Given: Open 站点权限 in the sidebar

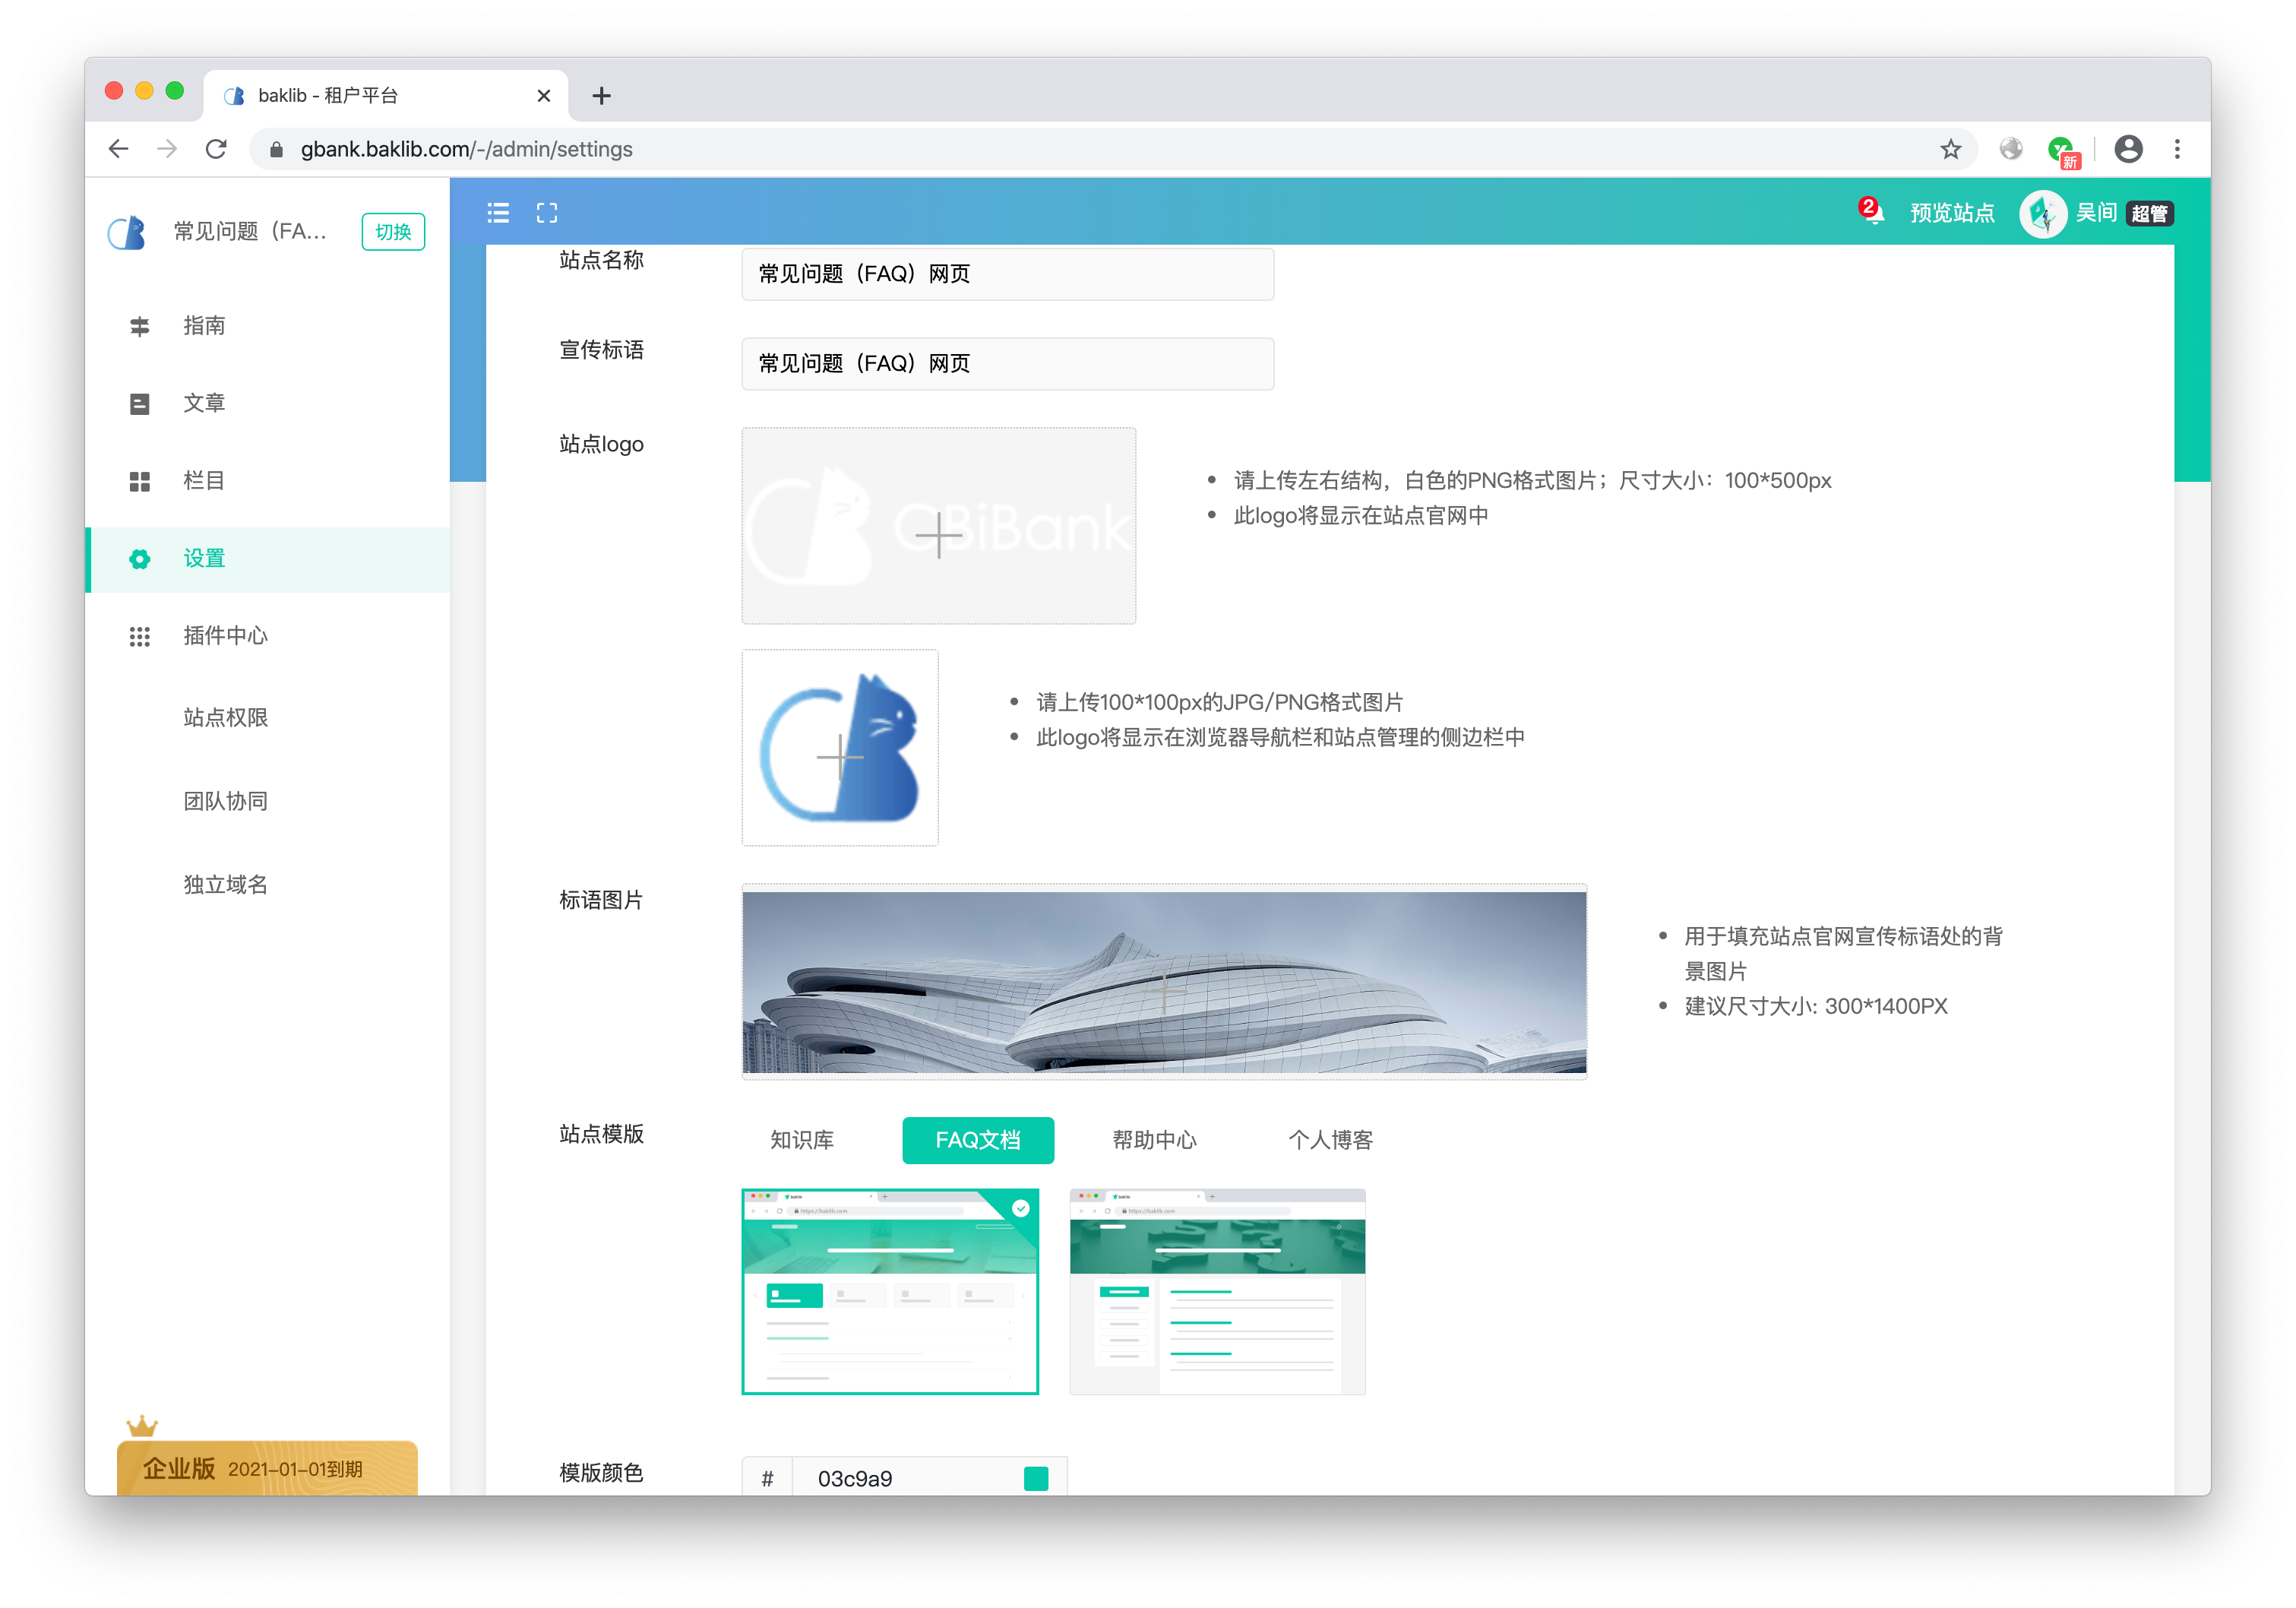Looking at the screenshot, I should (226, 718).
